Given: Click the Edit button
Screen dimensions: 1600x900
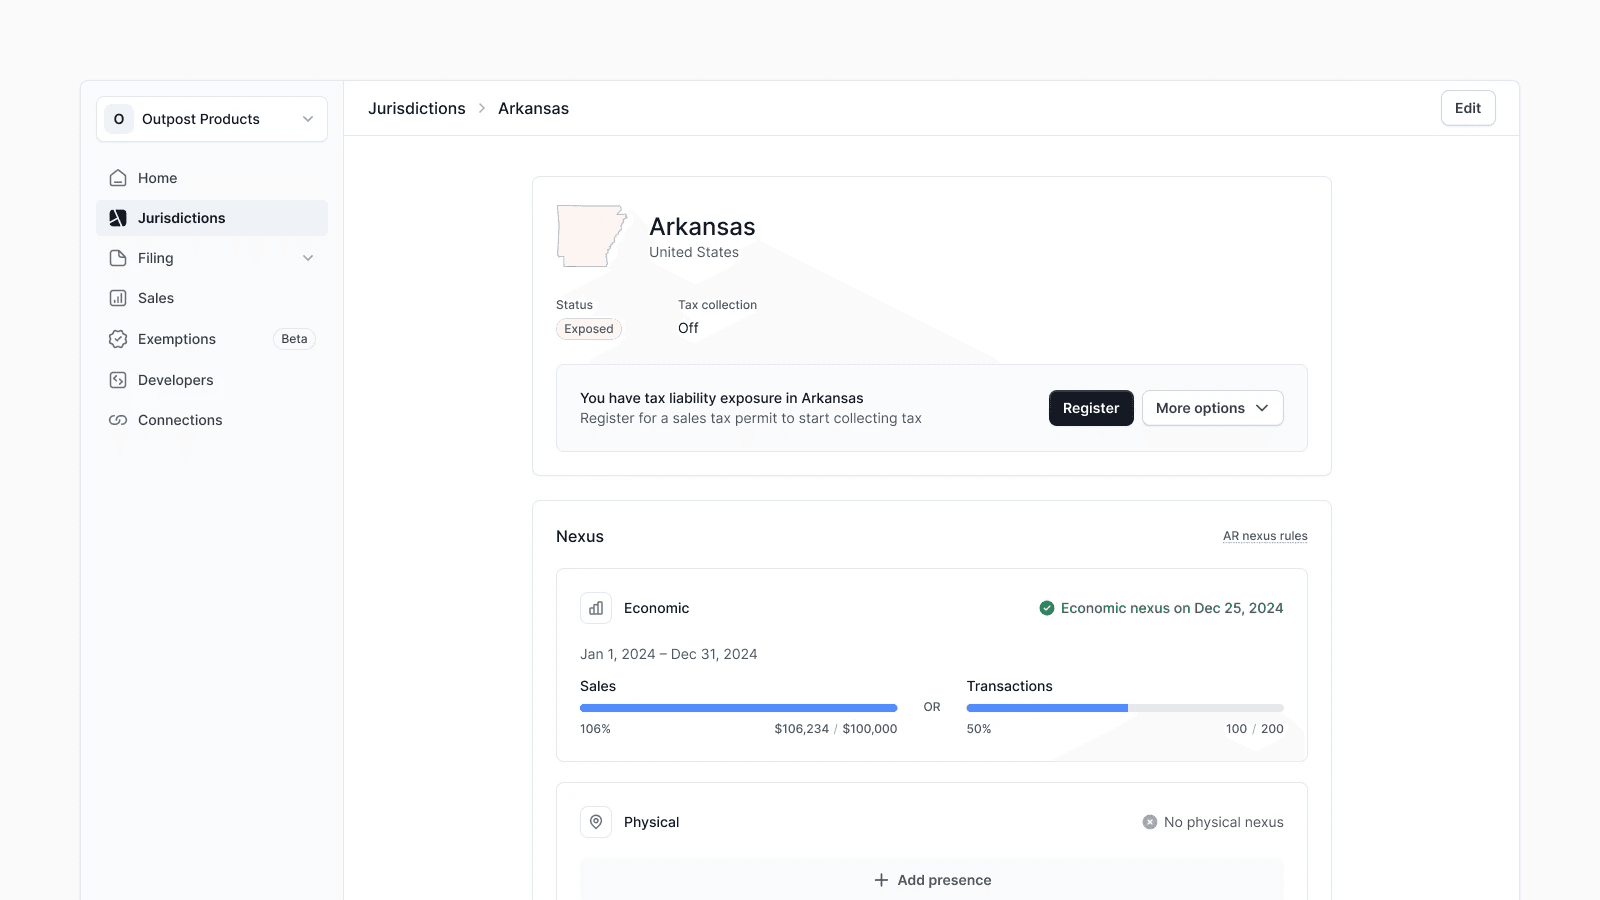Looking at the screenshot, I should [x=1468, y=108].
